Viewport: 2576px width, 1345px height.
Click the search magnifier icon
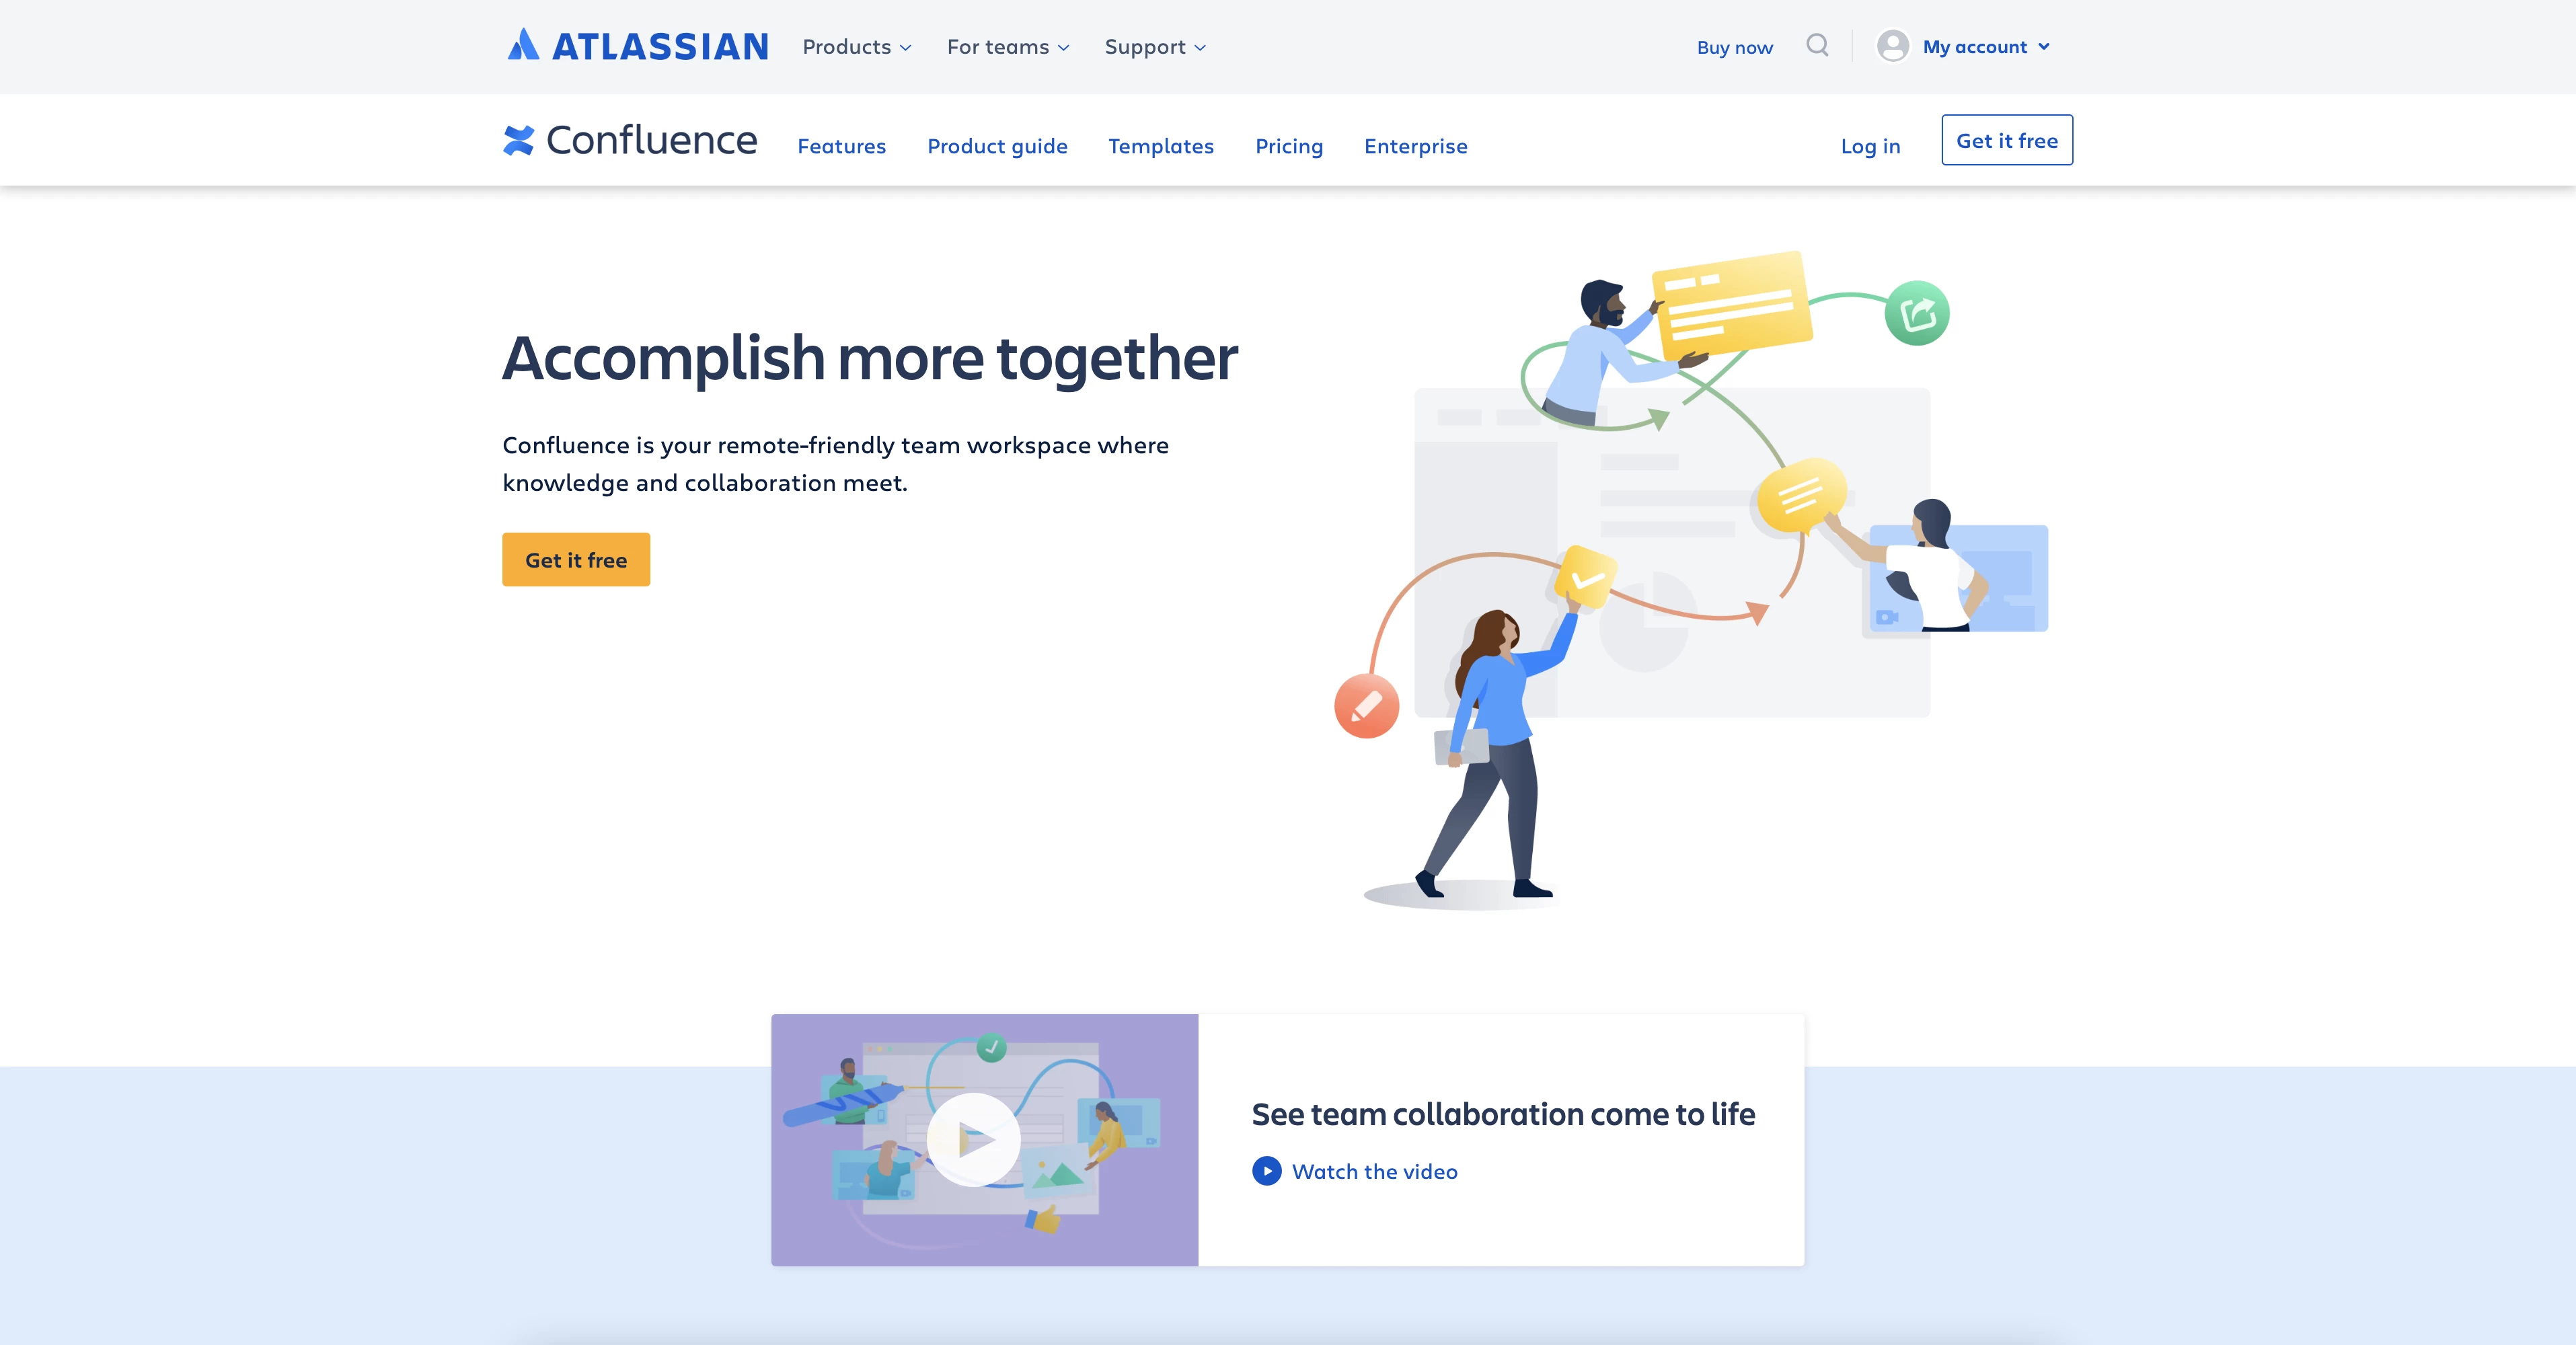point(1818,46)
